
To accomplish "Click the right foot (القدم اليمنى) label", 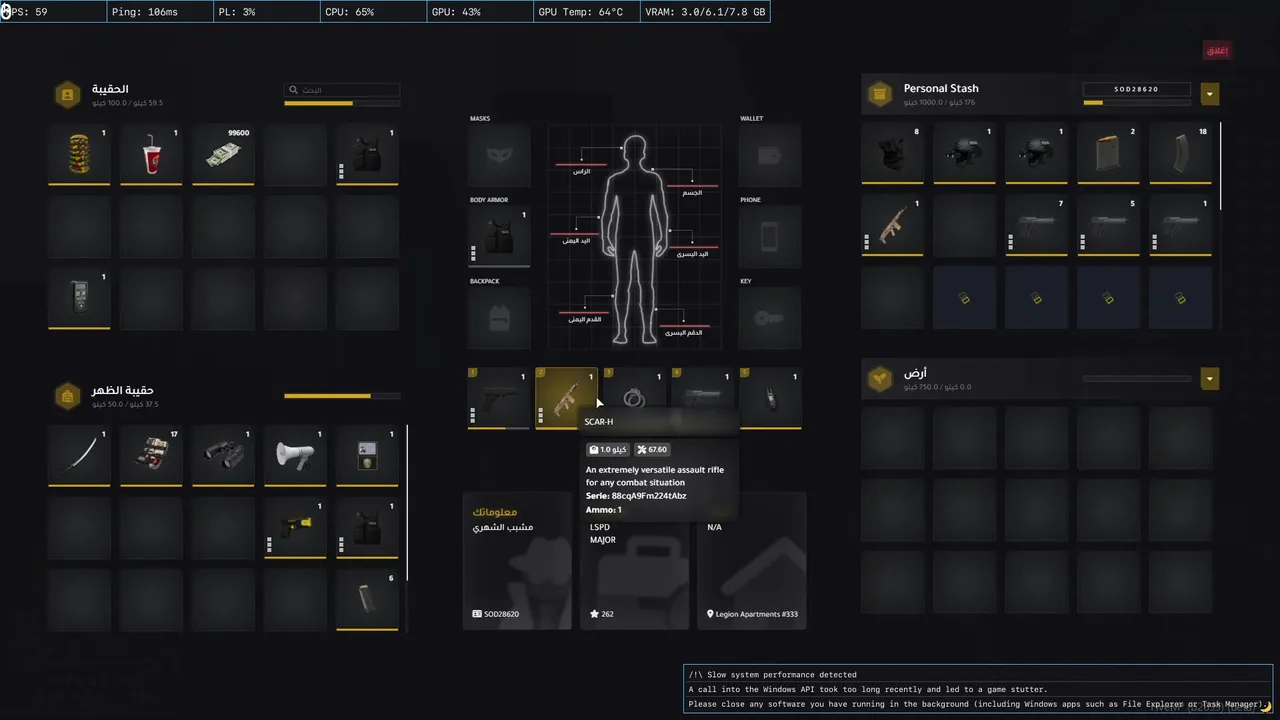I will (x=585, y=318).
